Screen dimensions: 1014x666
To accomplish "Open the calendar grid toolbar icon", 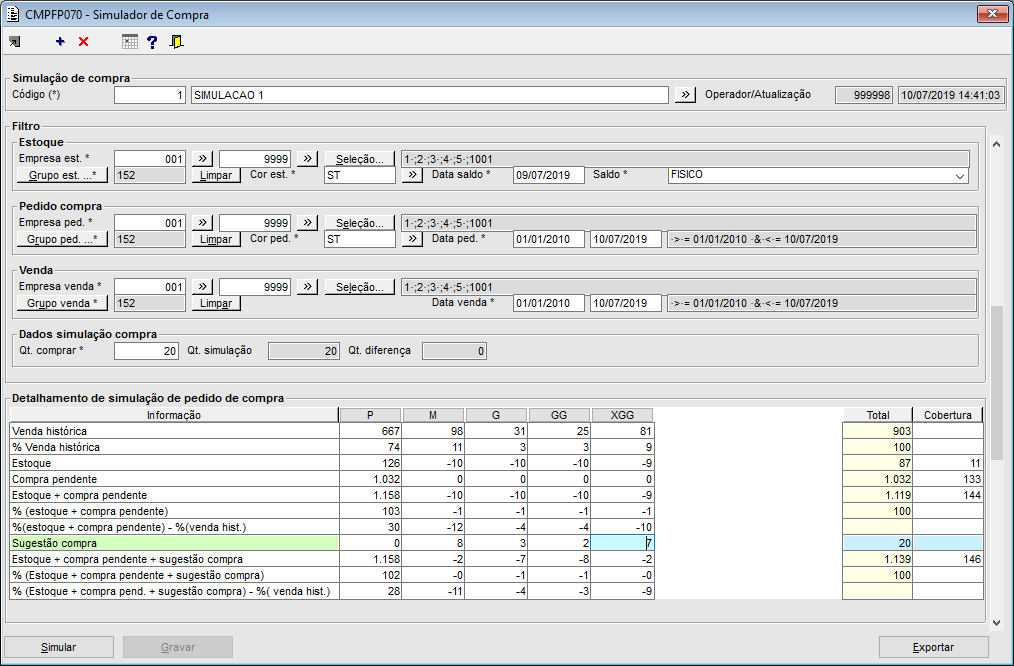I will point(130,42).
